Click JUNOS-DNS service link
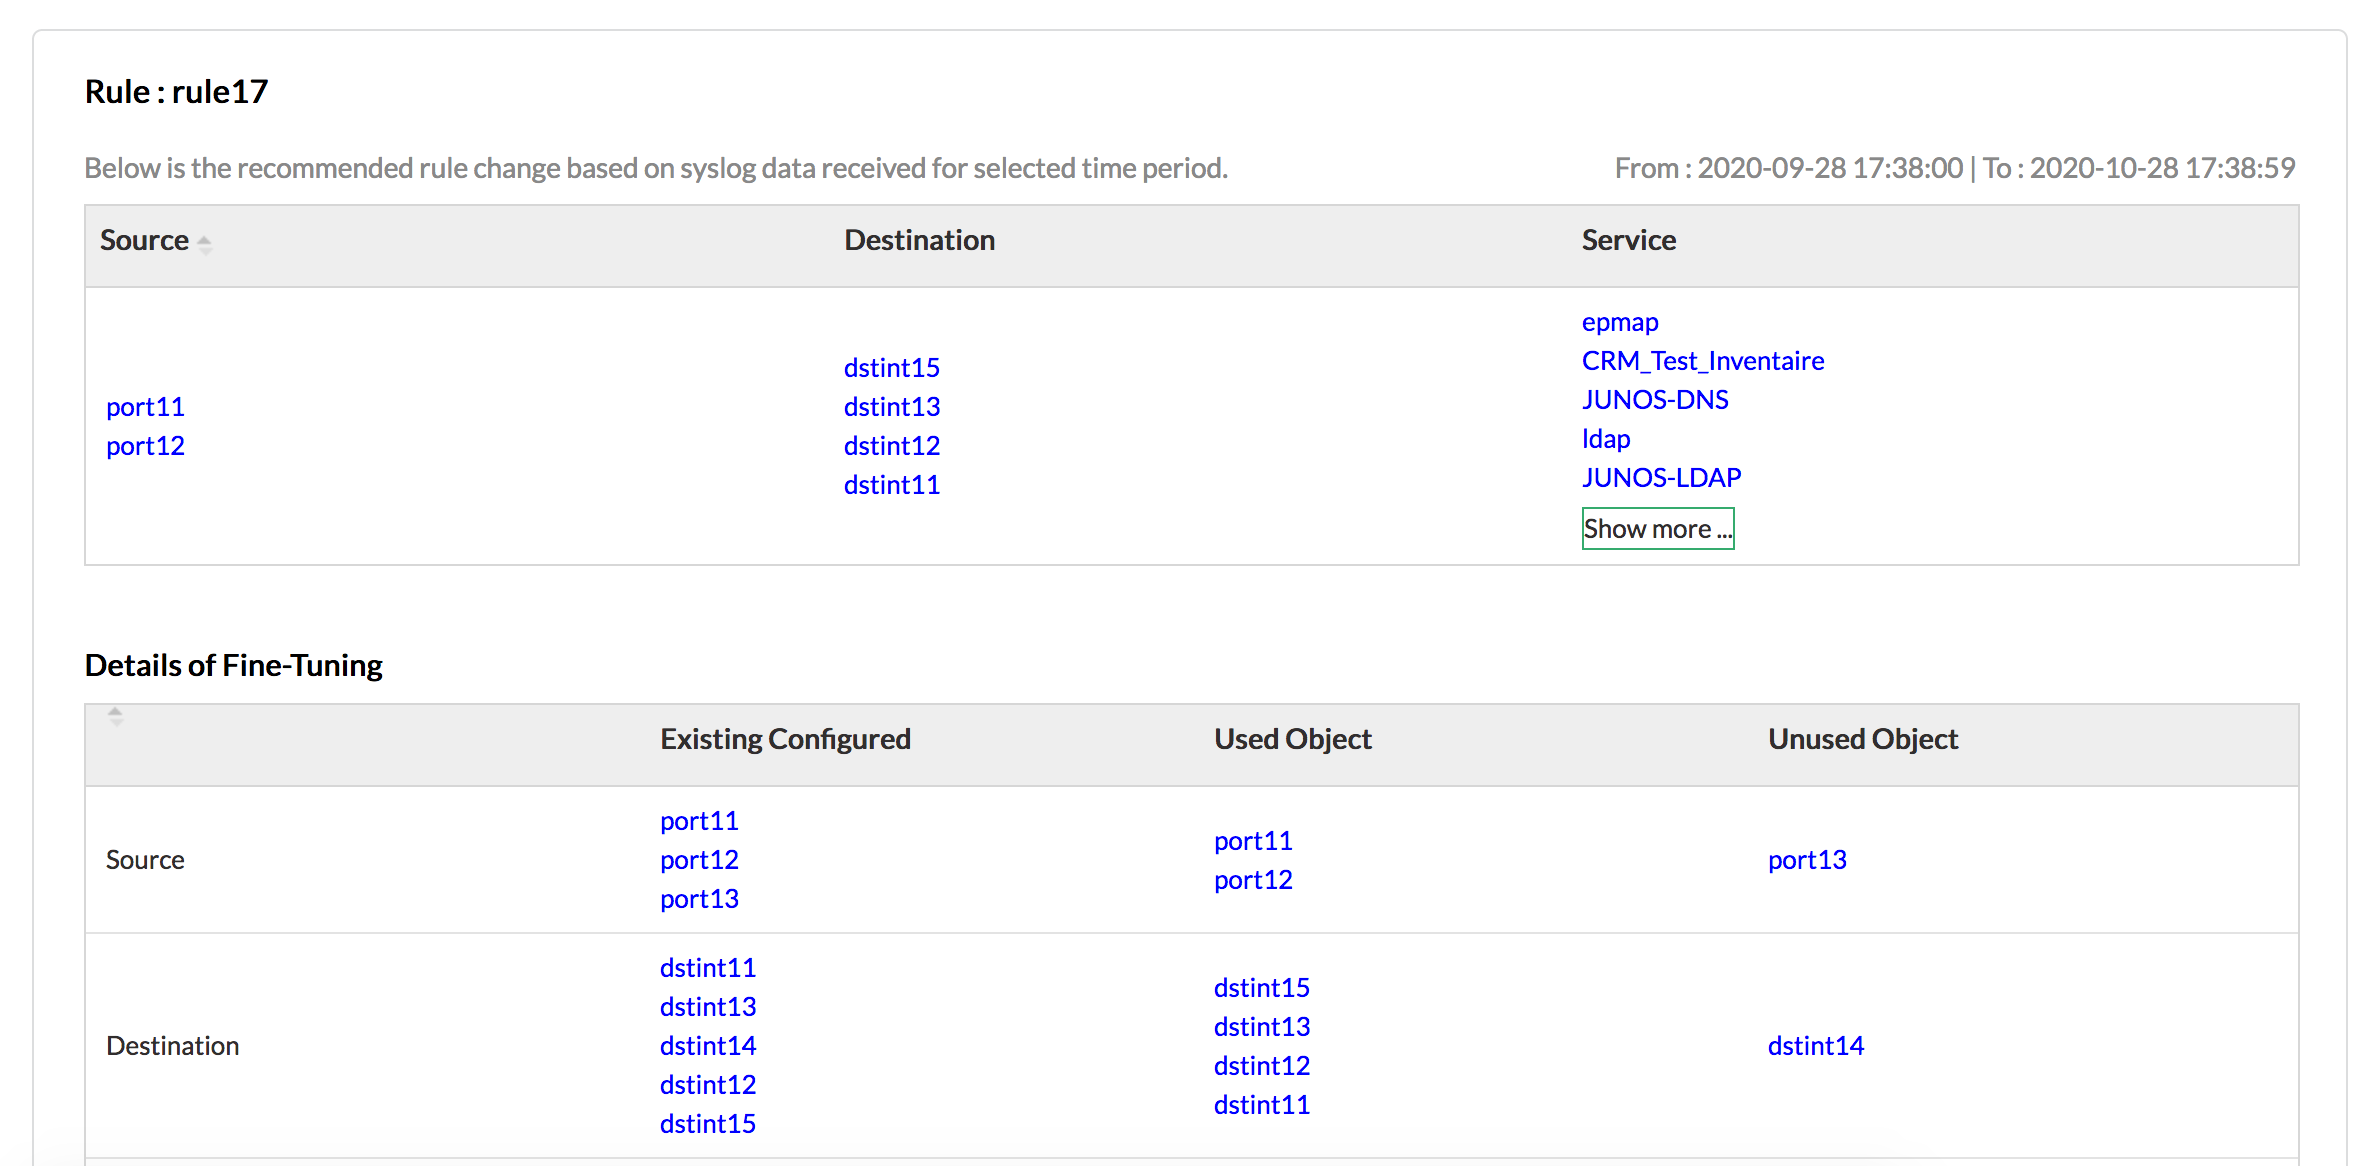Image resolution: width=2380 pixels, height=1166 pixels. pos(1654,400)
